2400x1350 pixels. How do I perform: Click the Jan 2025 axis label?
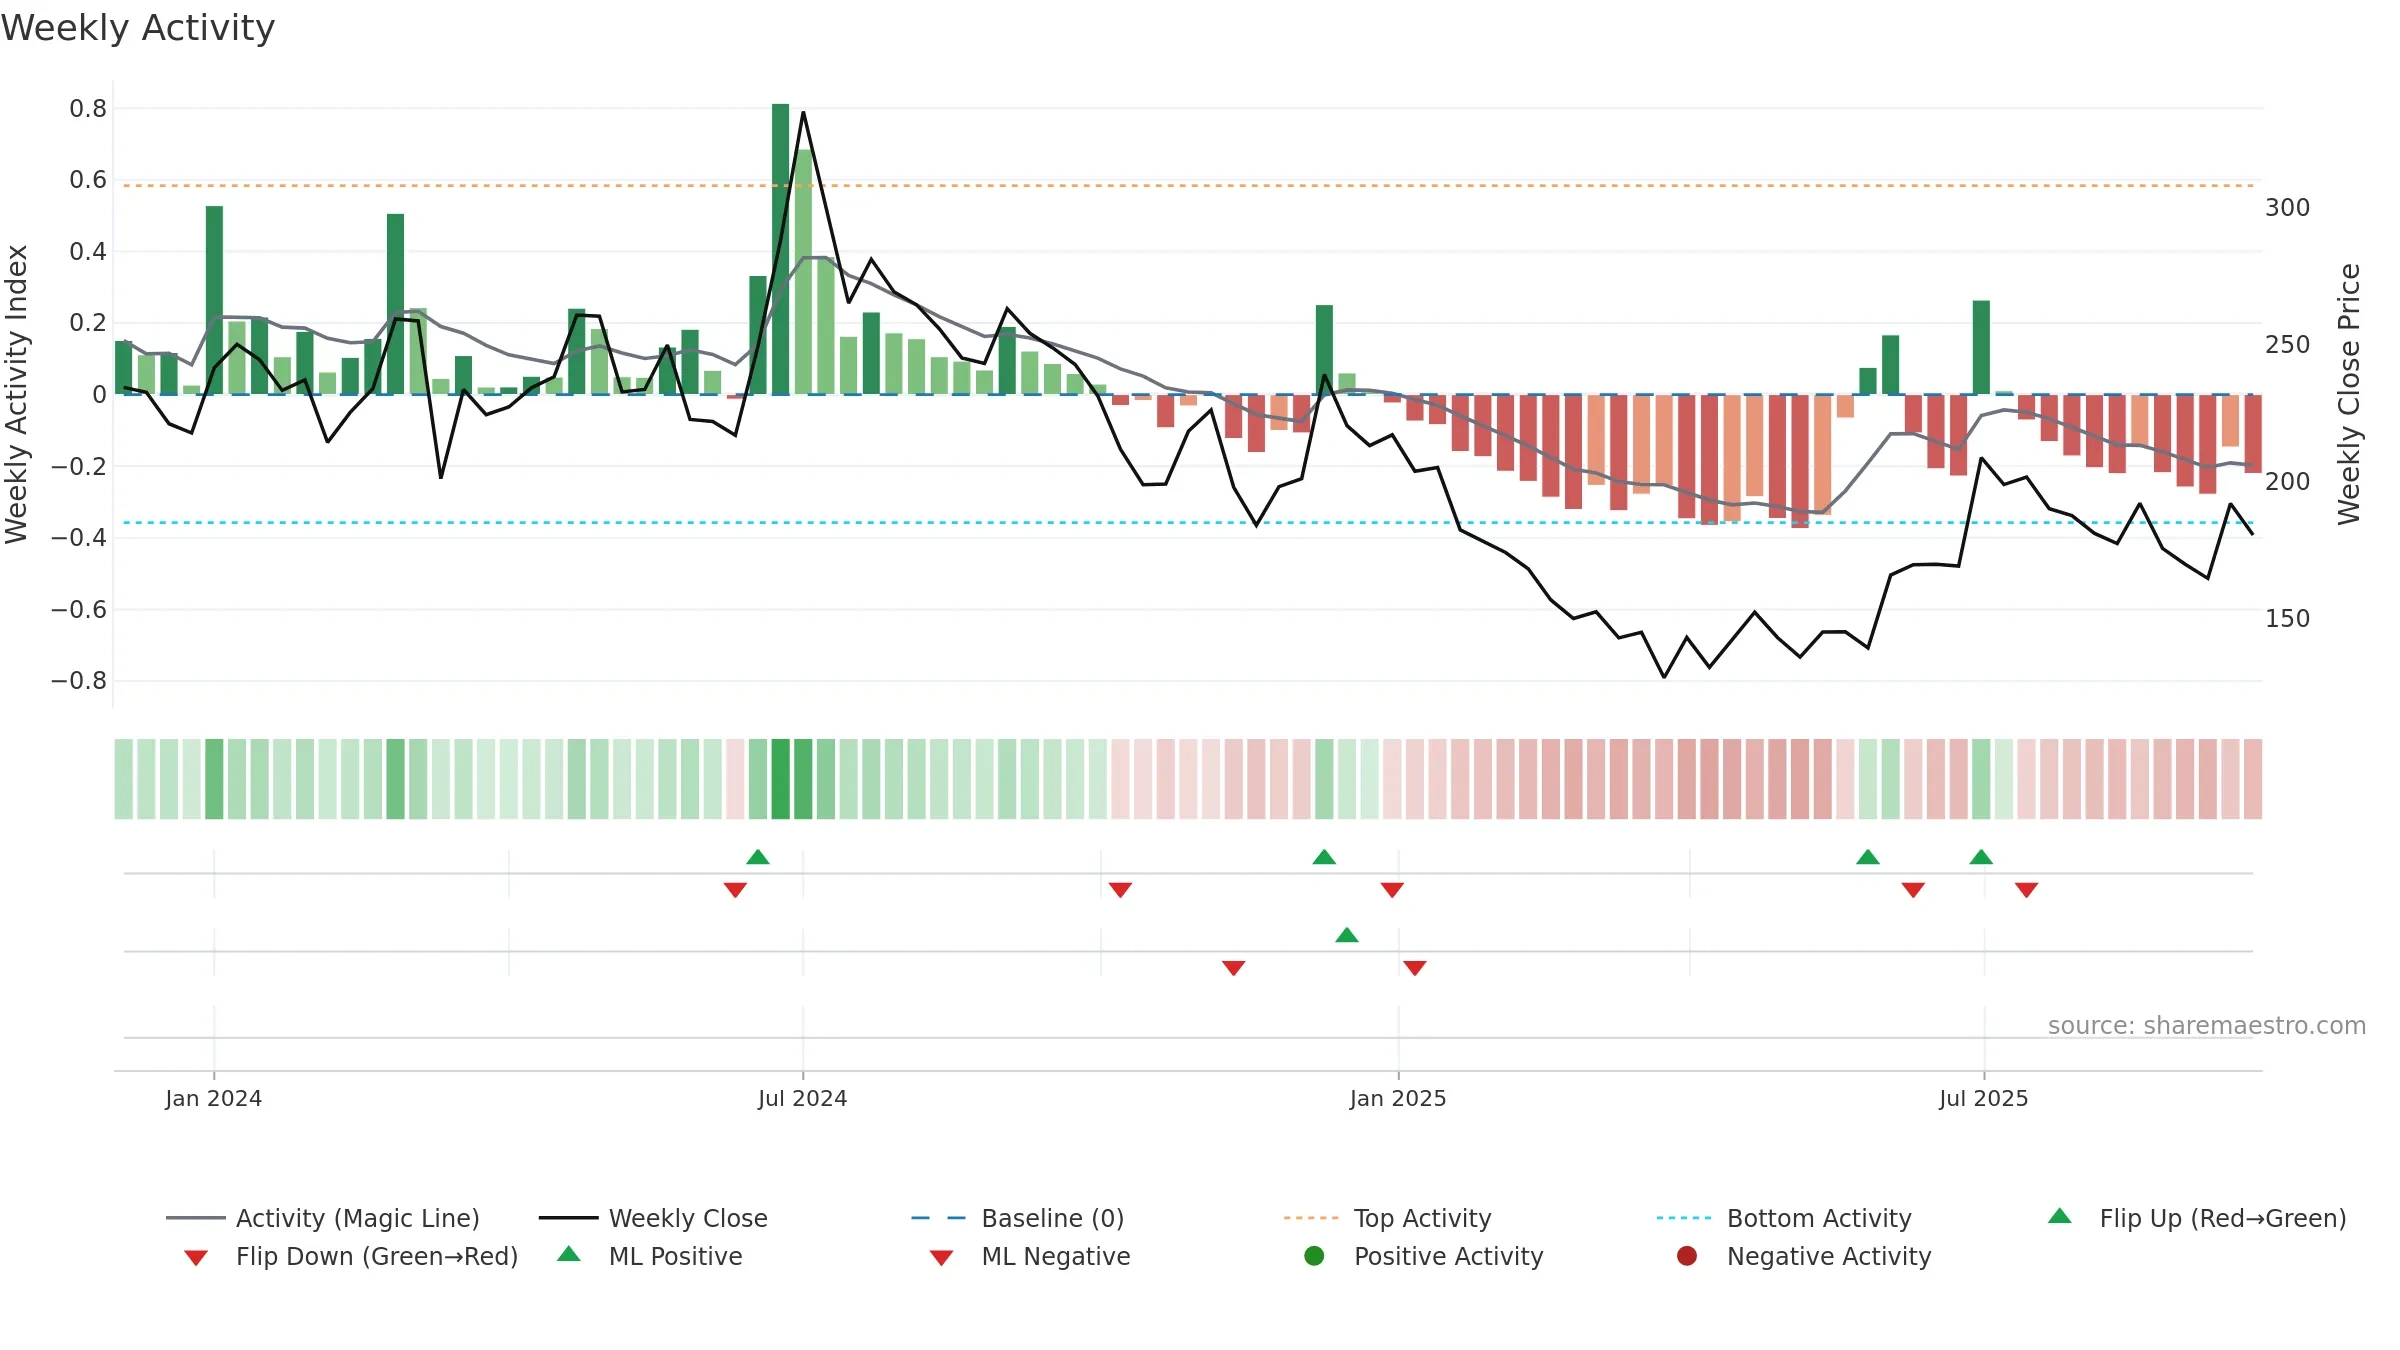click(x=1398, y=1098)
